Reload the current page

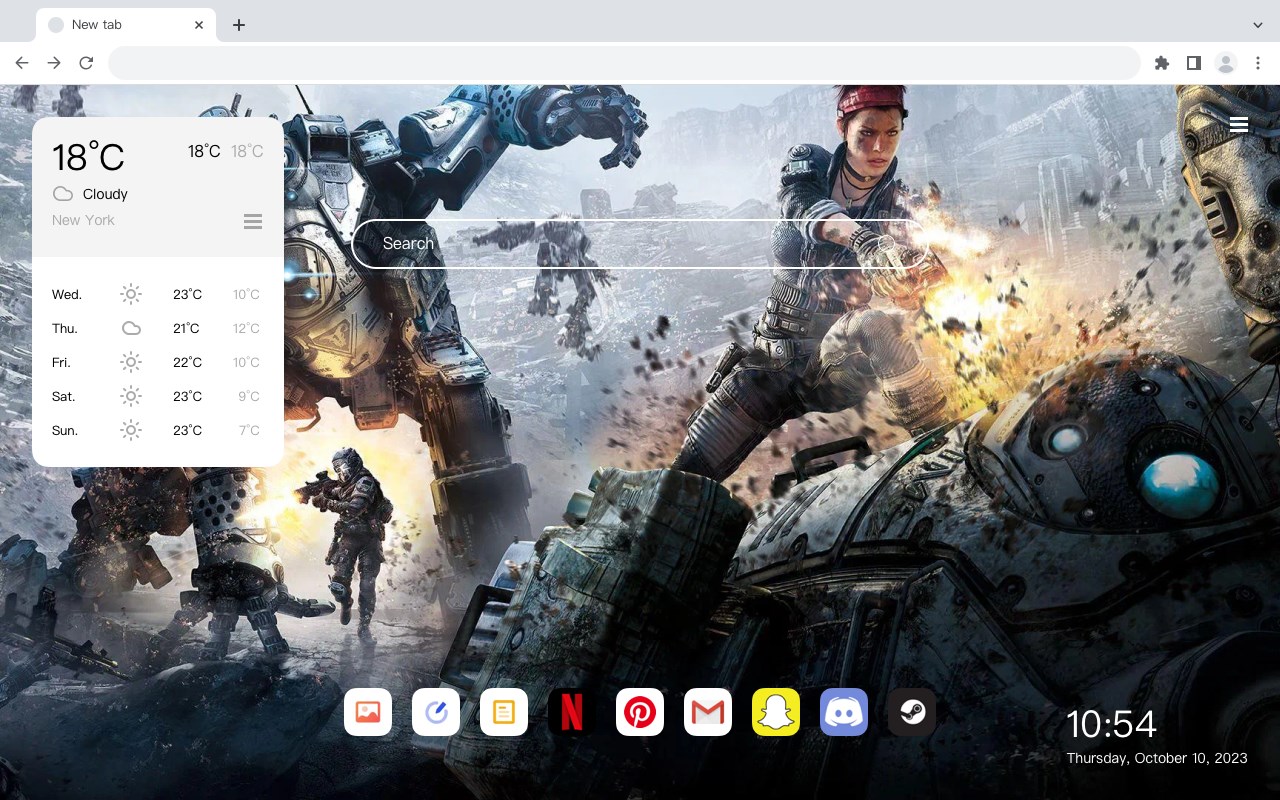coord(86,63)
